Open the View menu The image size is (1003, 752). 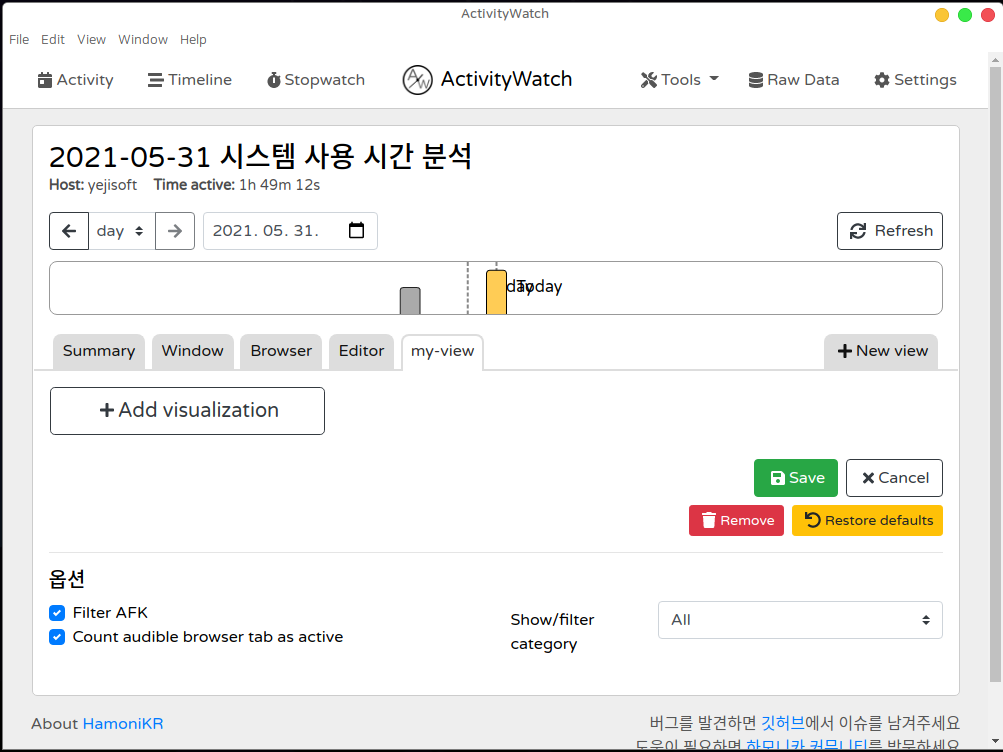coord(91,40)
